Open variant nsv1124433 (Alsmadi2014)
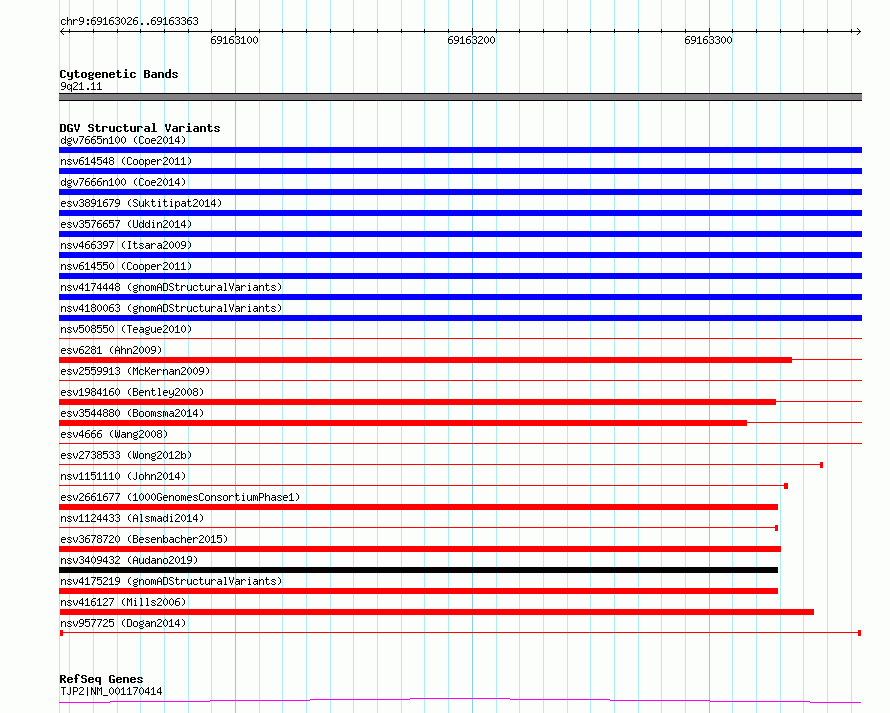Screen dimensions: 890x713 (x=132, y=518)
